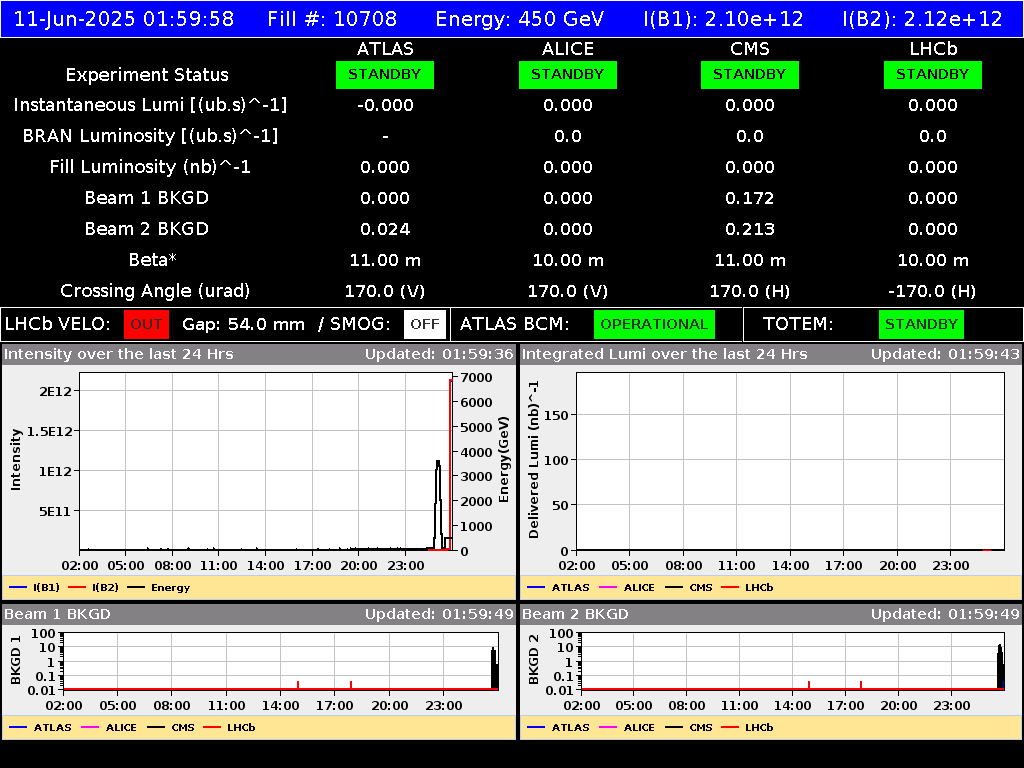Click the red I(B2) legend swatch

pyautogui.click(x=77, y=587)
